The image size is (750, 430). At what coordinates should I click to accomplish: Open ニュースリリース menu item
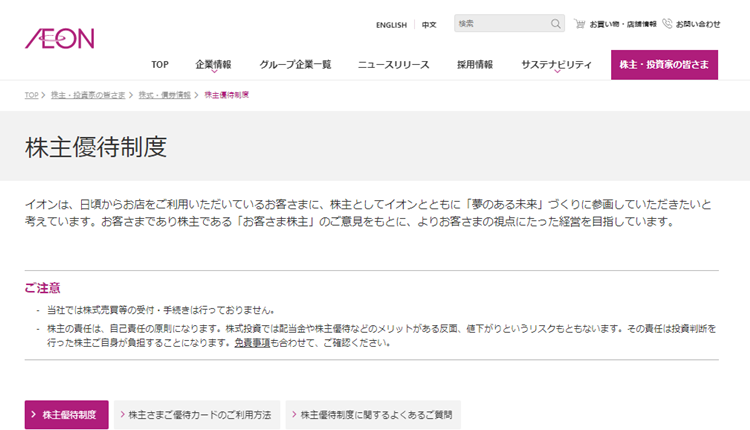[x=394, y=65]
